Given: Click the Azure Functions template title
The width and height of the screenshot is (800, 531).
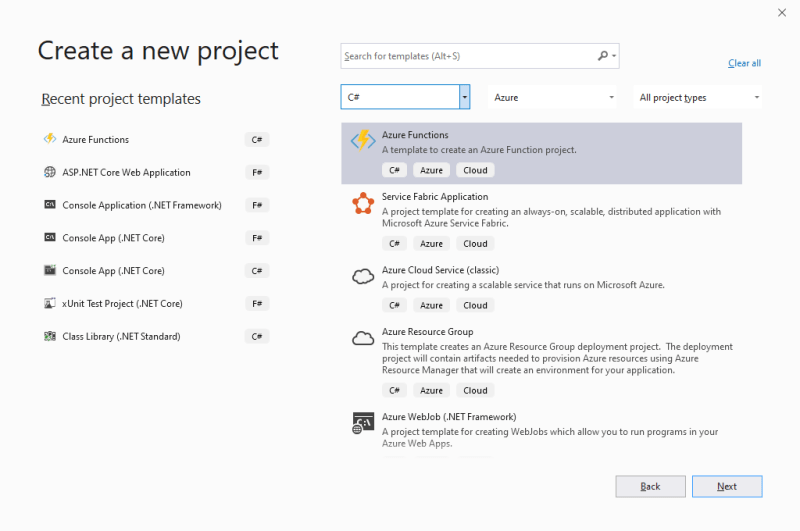Looking at the screenshot, I should pyautogui.click(x=415, y=135).
